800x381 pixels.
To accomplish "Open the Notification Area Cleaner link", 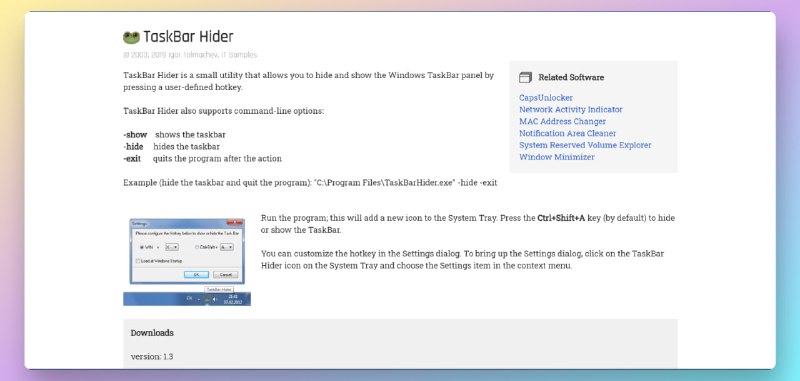I will 567,133.
